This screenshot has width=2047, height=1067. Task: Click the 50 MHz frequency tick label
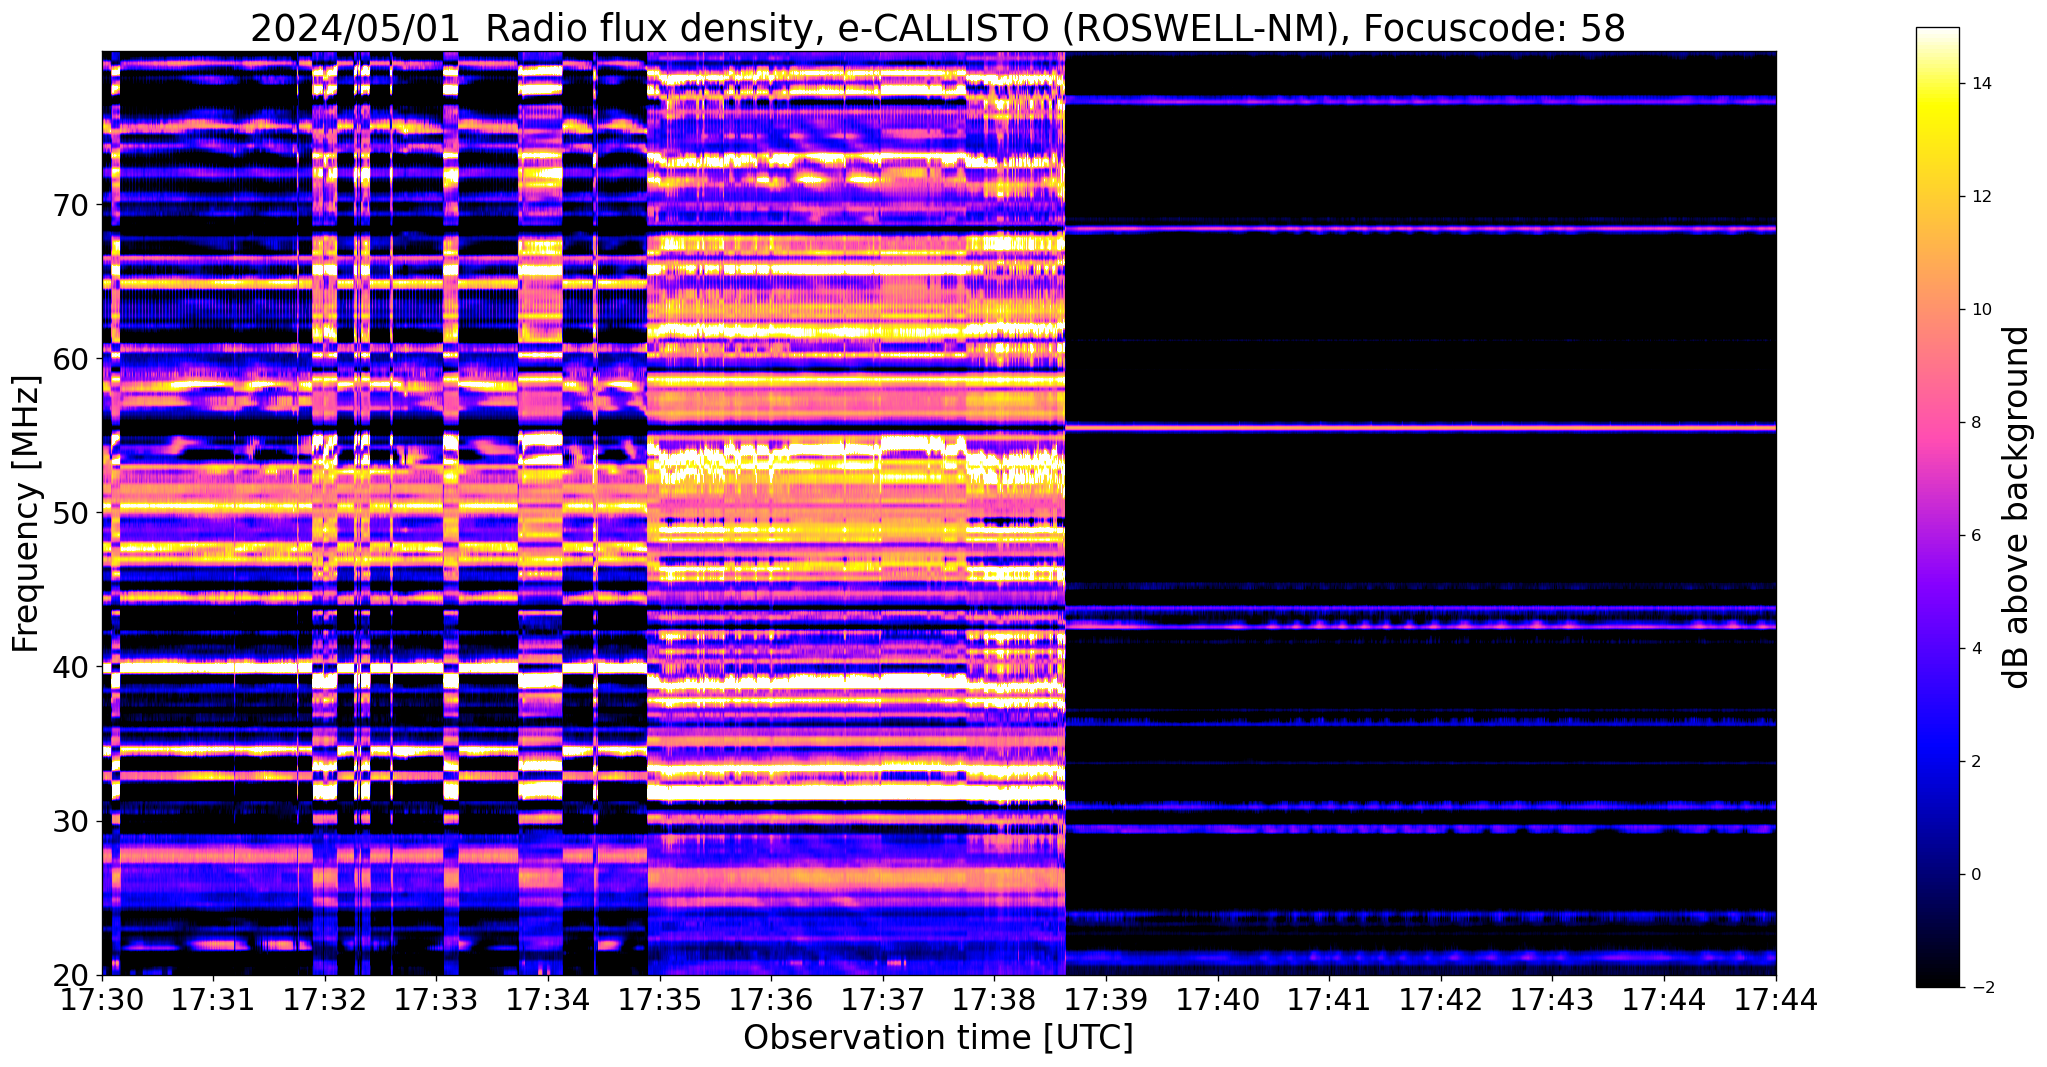[73, 512]
